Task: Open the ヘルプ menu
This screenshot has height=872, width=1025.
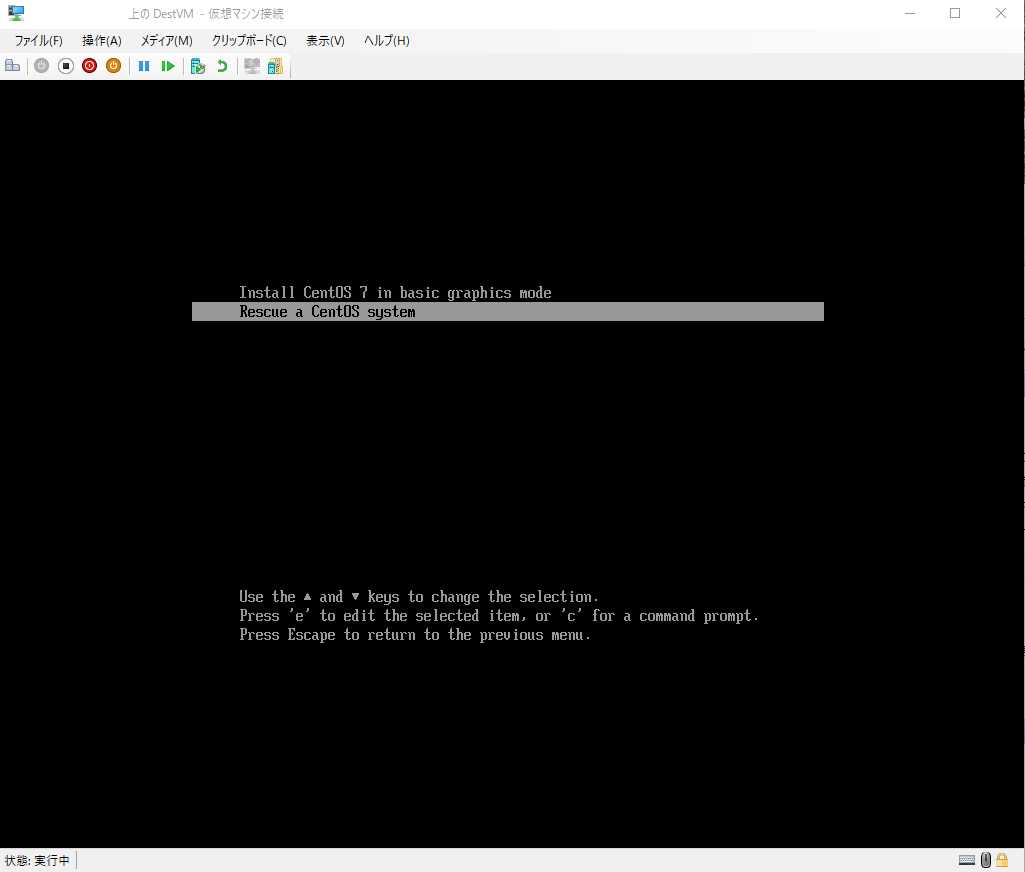Action: click(x=385, y=40)
